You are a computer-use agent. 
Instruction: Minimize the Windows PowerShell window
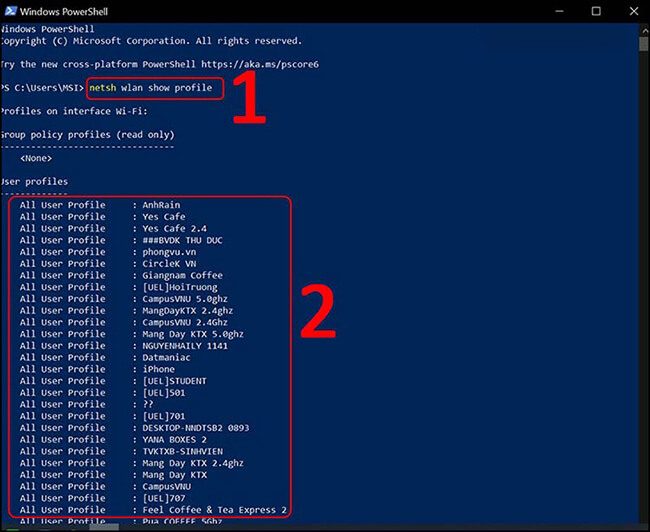pos(559,11)
